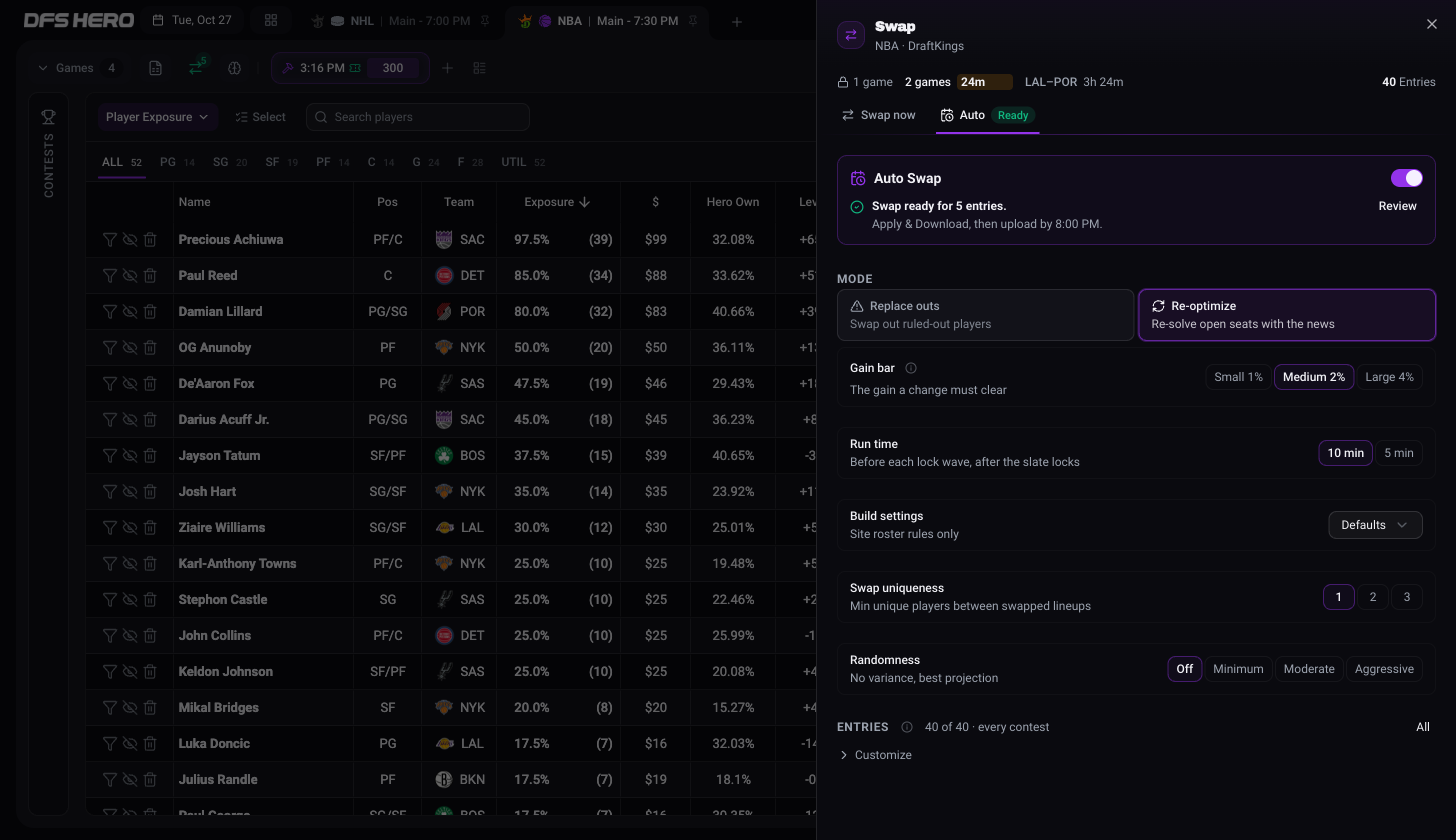Toggle visibility for De'Aaron Fox

click(130, 384)
